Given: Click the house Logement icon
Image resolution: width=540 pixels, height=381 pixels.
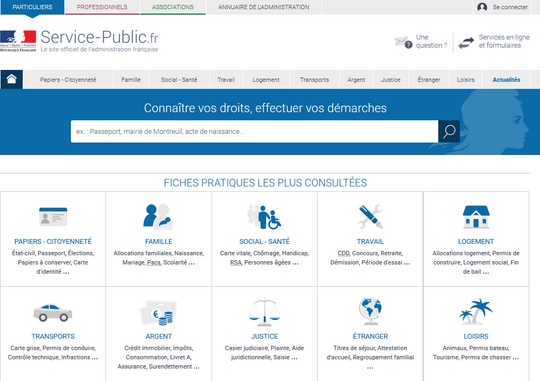Looking at the screenshot, I should click(476, 217).
